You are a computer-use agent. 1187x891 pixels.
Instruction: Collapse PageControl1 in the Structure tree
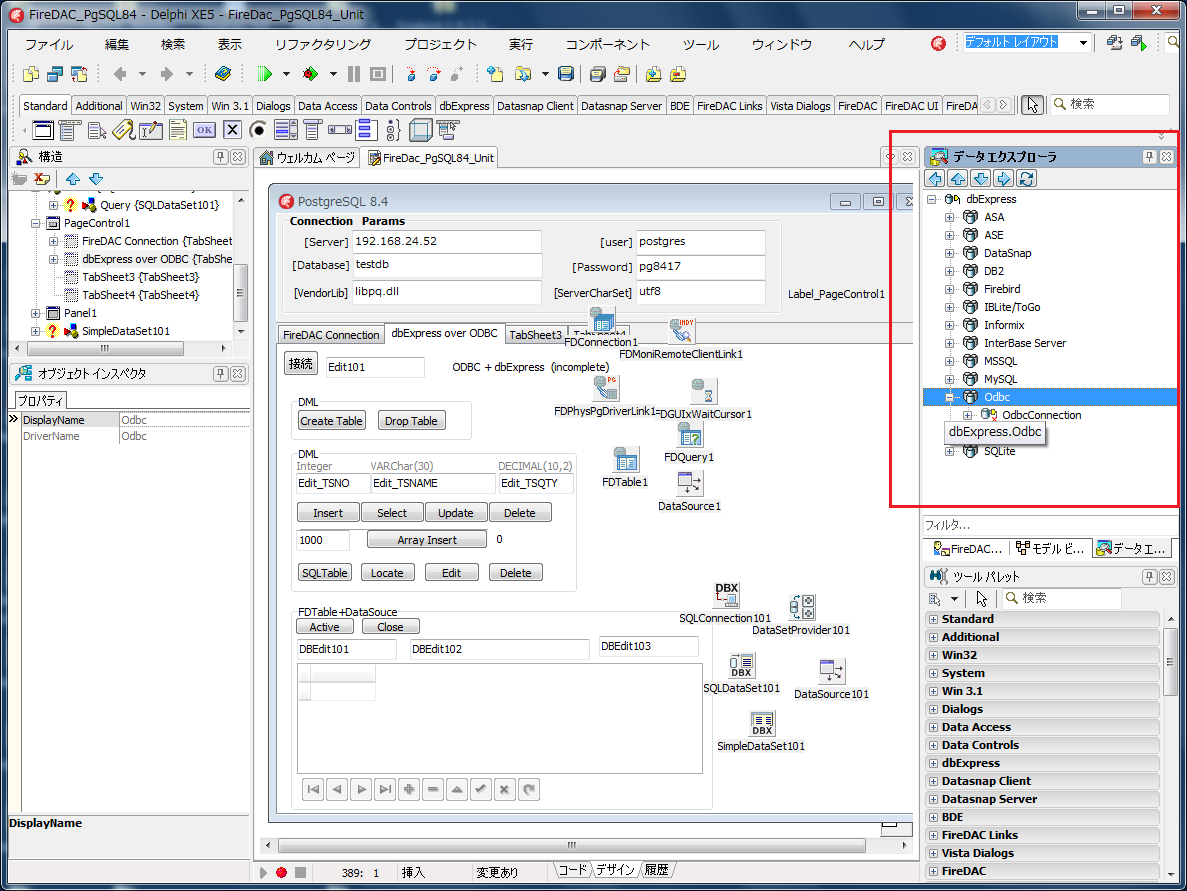click(x=36, y=223)
